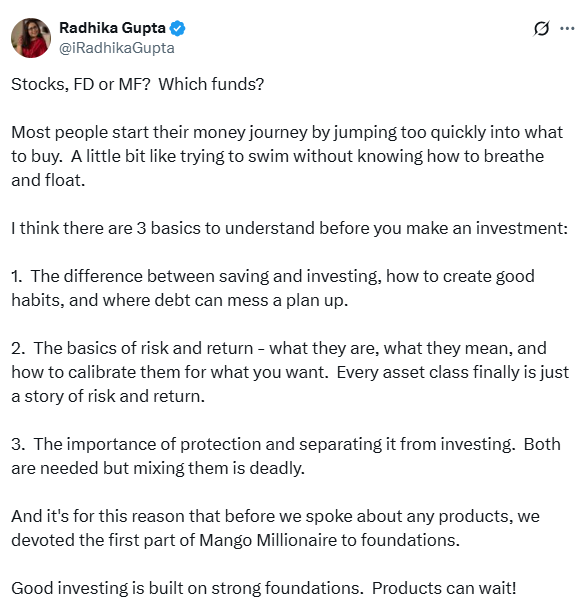Click the phrase 'habits, and where debt'

[x=101, y=300]
